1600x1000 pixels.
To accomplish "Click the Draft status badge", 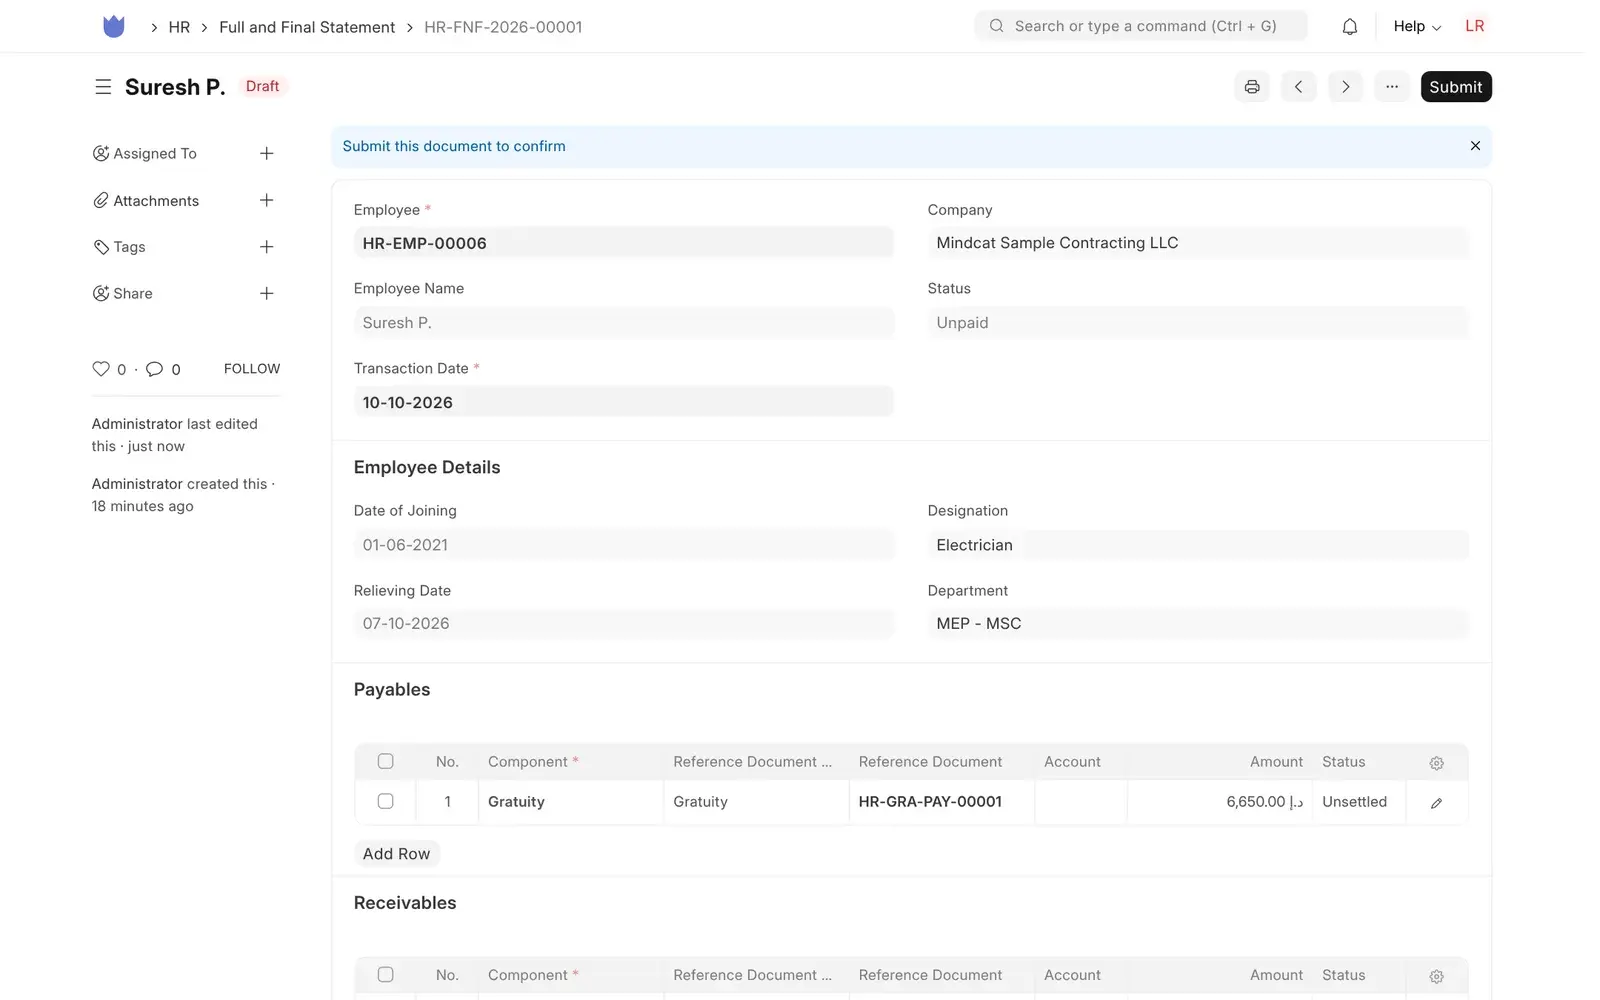I will pos(262,86).
